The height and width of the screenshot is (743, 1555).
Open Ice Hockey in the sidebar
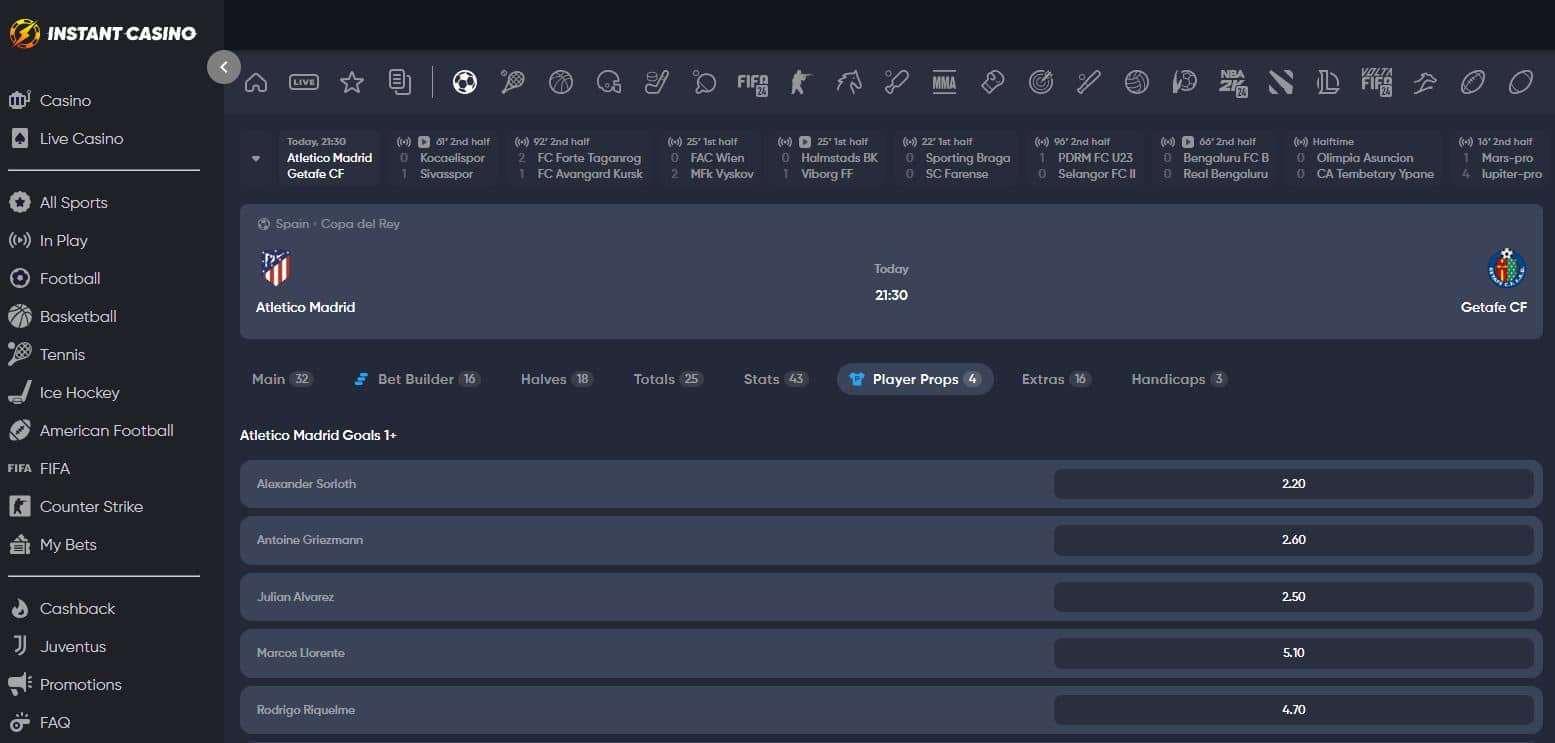click(79, 393)
